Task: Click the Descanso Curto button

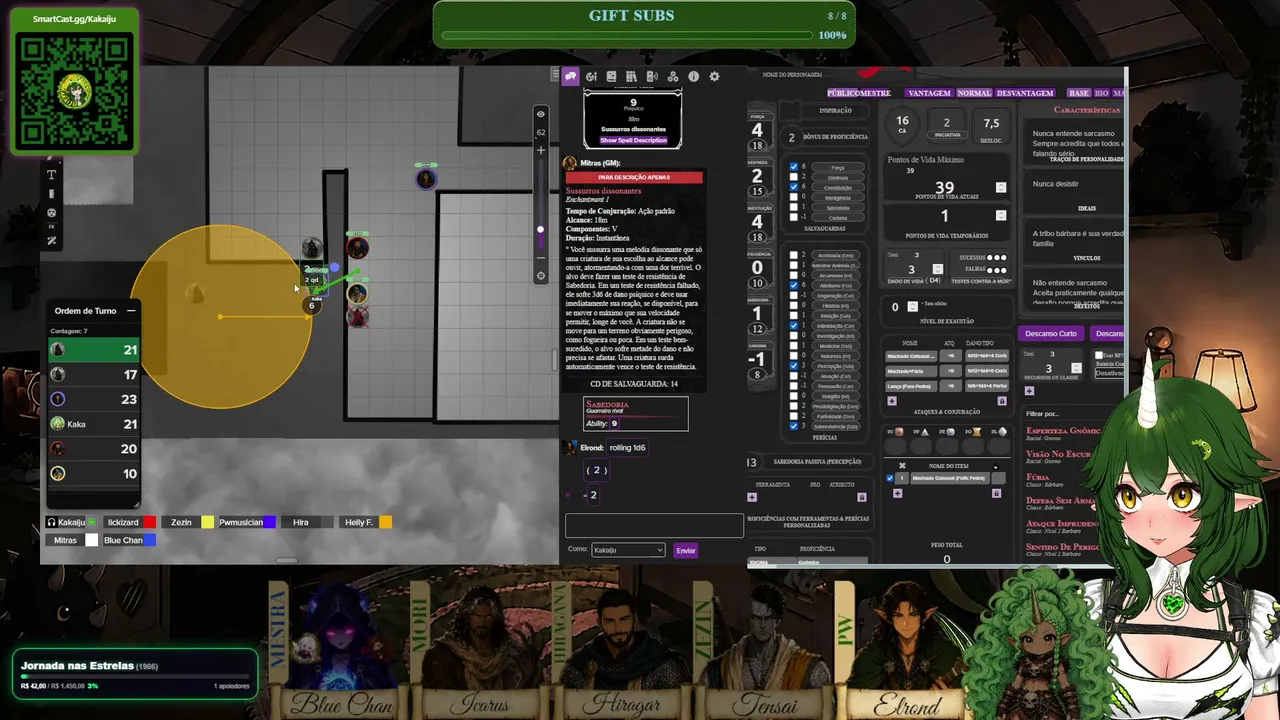Action: (x=1051, y=333)
